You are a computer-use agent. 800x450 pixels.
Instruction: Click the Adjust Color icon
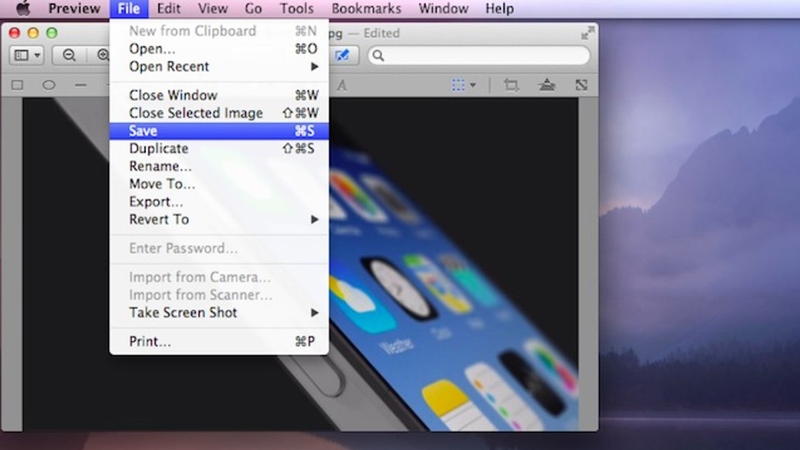click(x=547, y=85)
